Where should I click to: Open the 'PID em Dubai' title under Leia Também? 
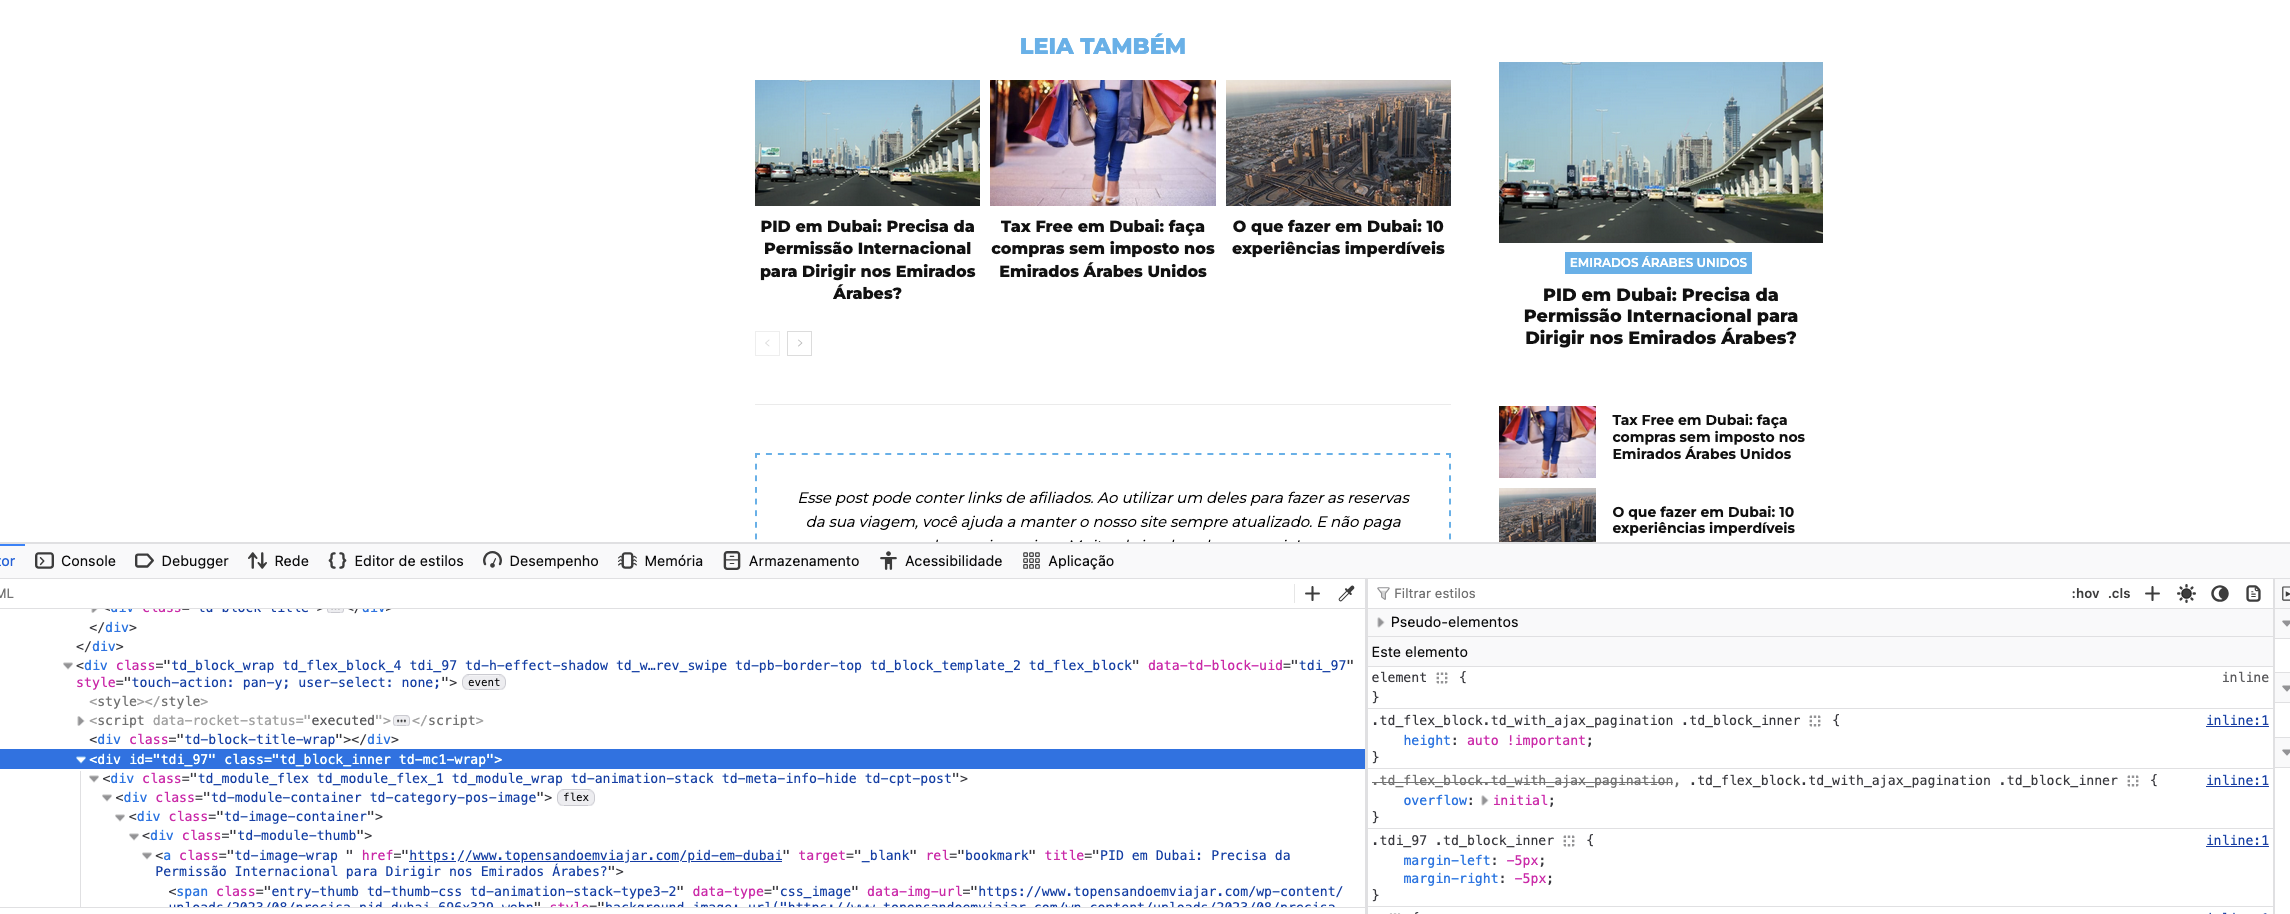[x=867, y=260]
